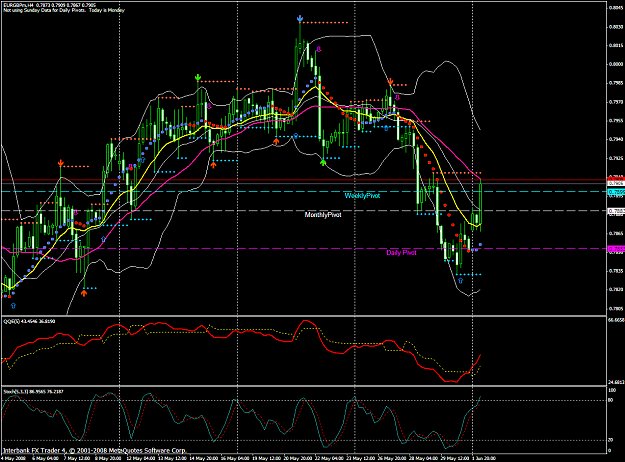Screen dimensions: 625x462
Task: Click the orange down arrow near the 7 May high
Action: (61, 163)
